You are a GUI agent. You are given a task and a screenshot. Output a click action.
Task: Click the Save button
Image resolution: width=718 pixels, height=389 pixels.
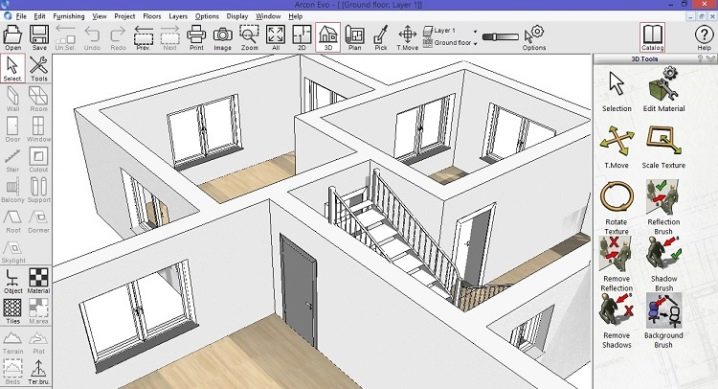(x=39, y=38)
